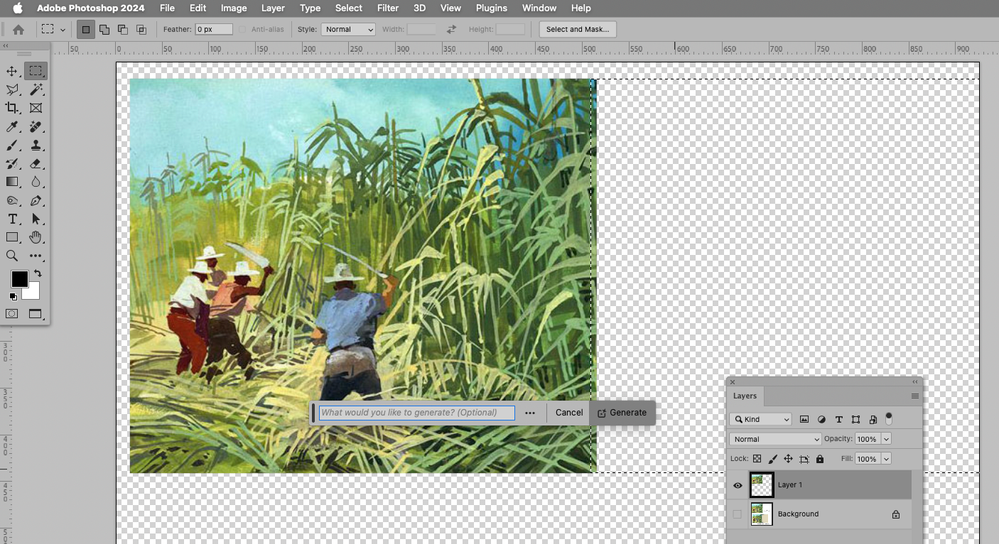Image resolution: width=999 pixels, height=544 pixels.
Task: Show the Background layer visibility box
Action: coord(738,514)
